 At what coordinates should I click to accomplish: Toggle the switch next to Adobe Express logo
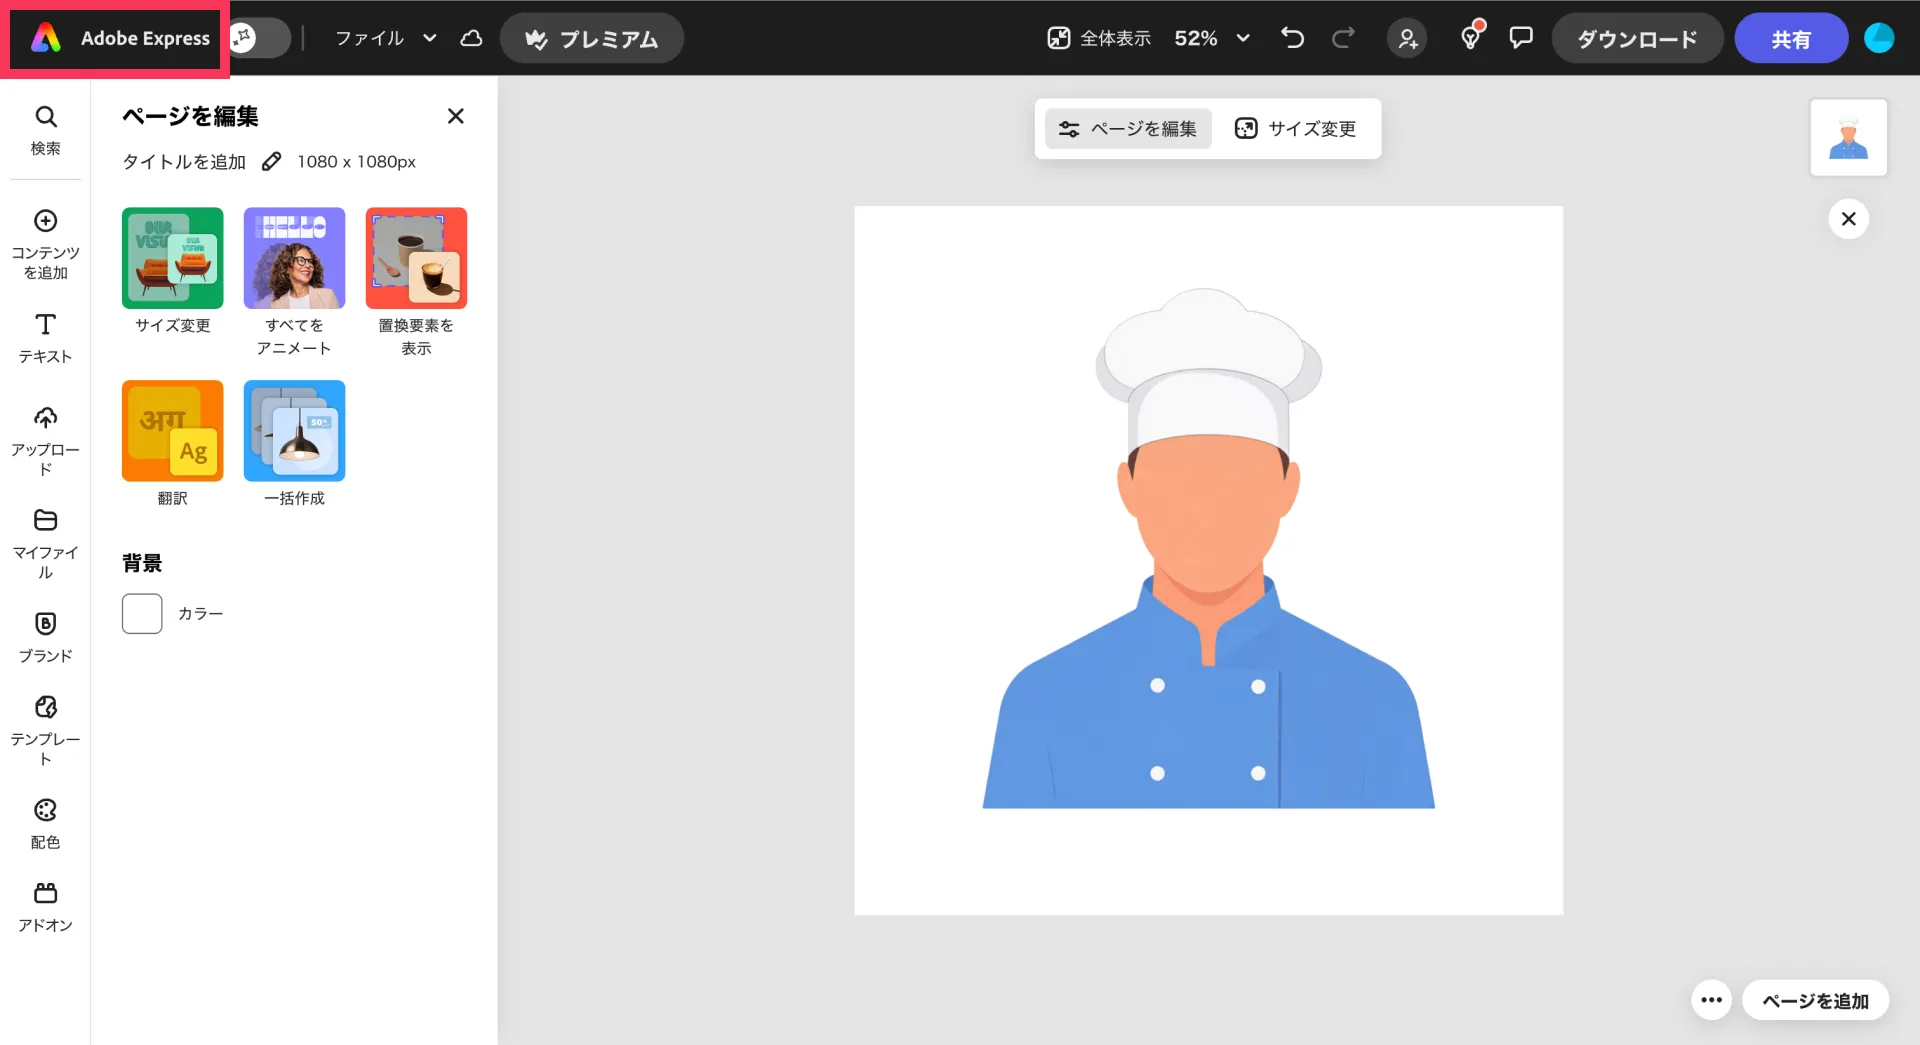click(x=258, y=38)
